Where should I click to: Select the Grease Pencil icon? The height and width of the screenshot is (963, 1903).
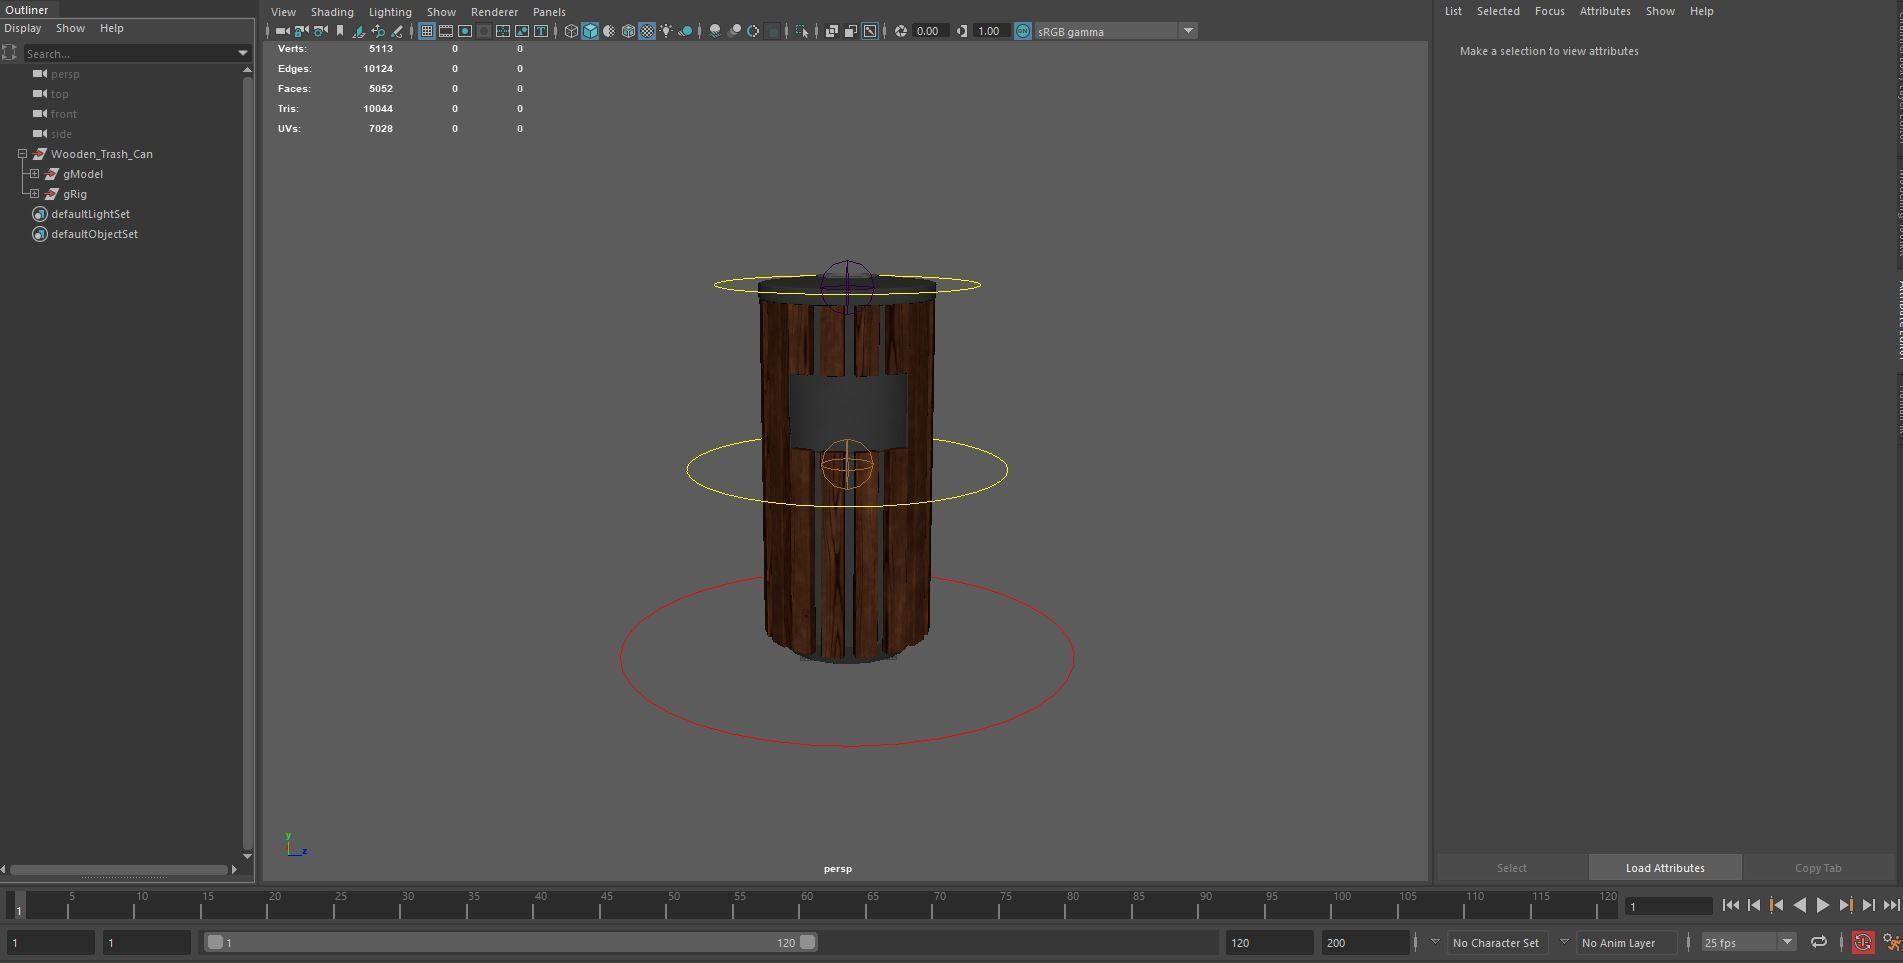tap(397, 31)
